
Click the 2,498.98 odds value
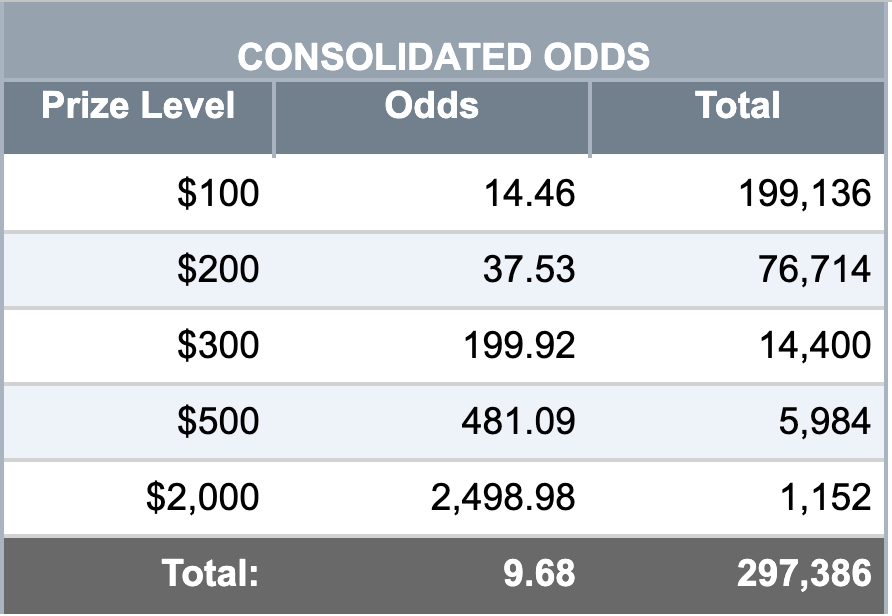point(503,497)
